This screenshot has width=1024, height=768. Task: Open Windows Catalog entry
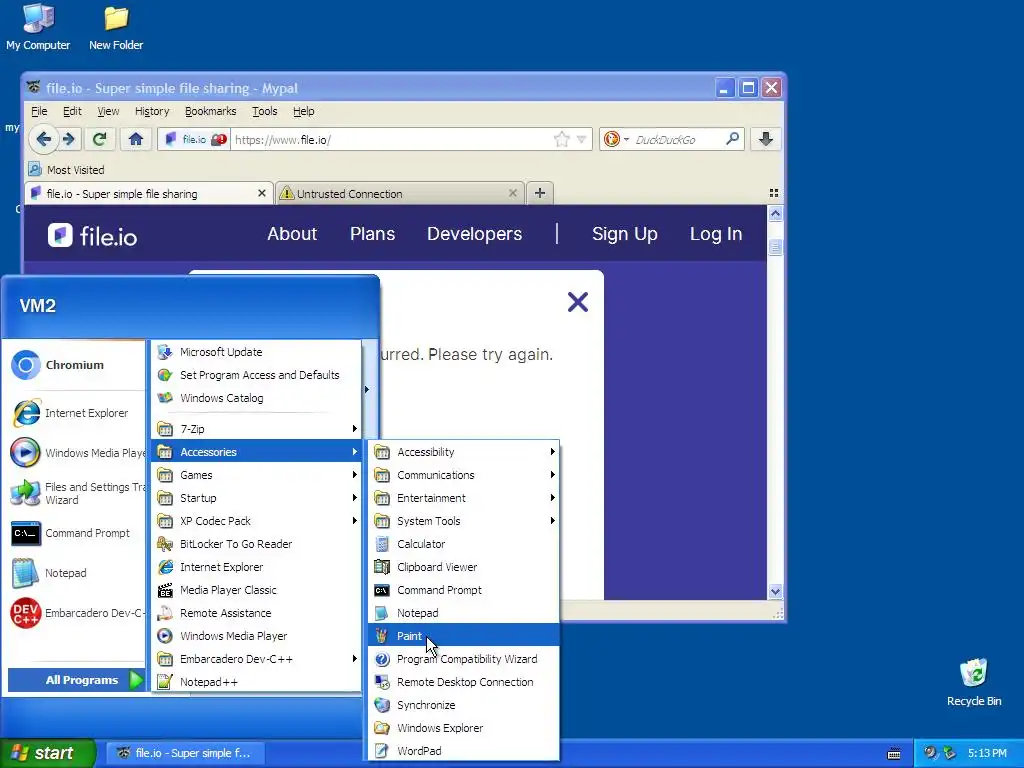256,398
